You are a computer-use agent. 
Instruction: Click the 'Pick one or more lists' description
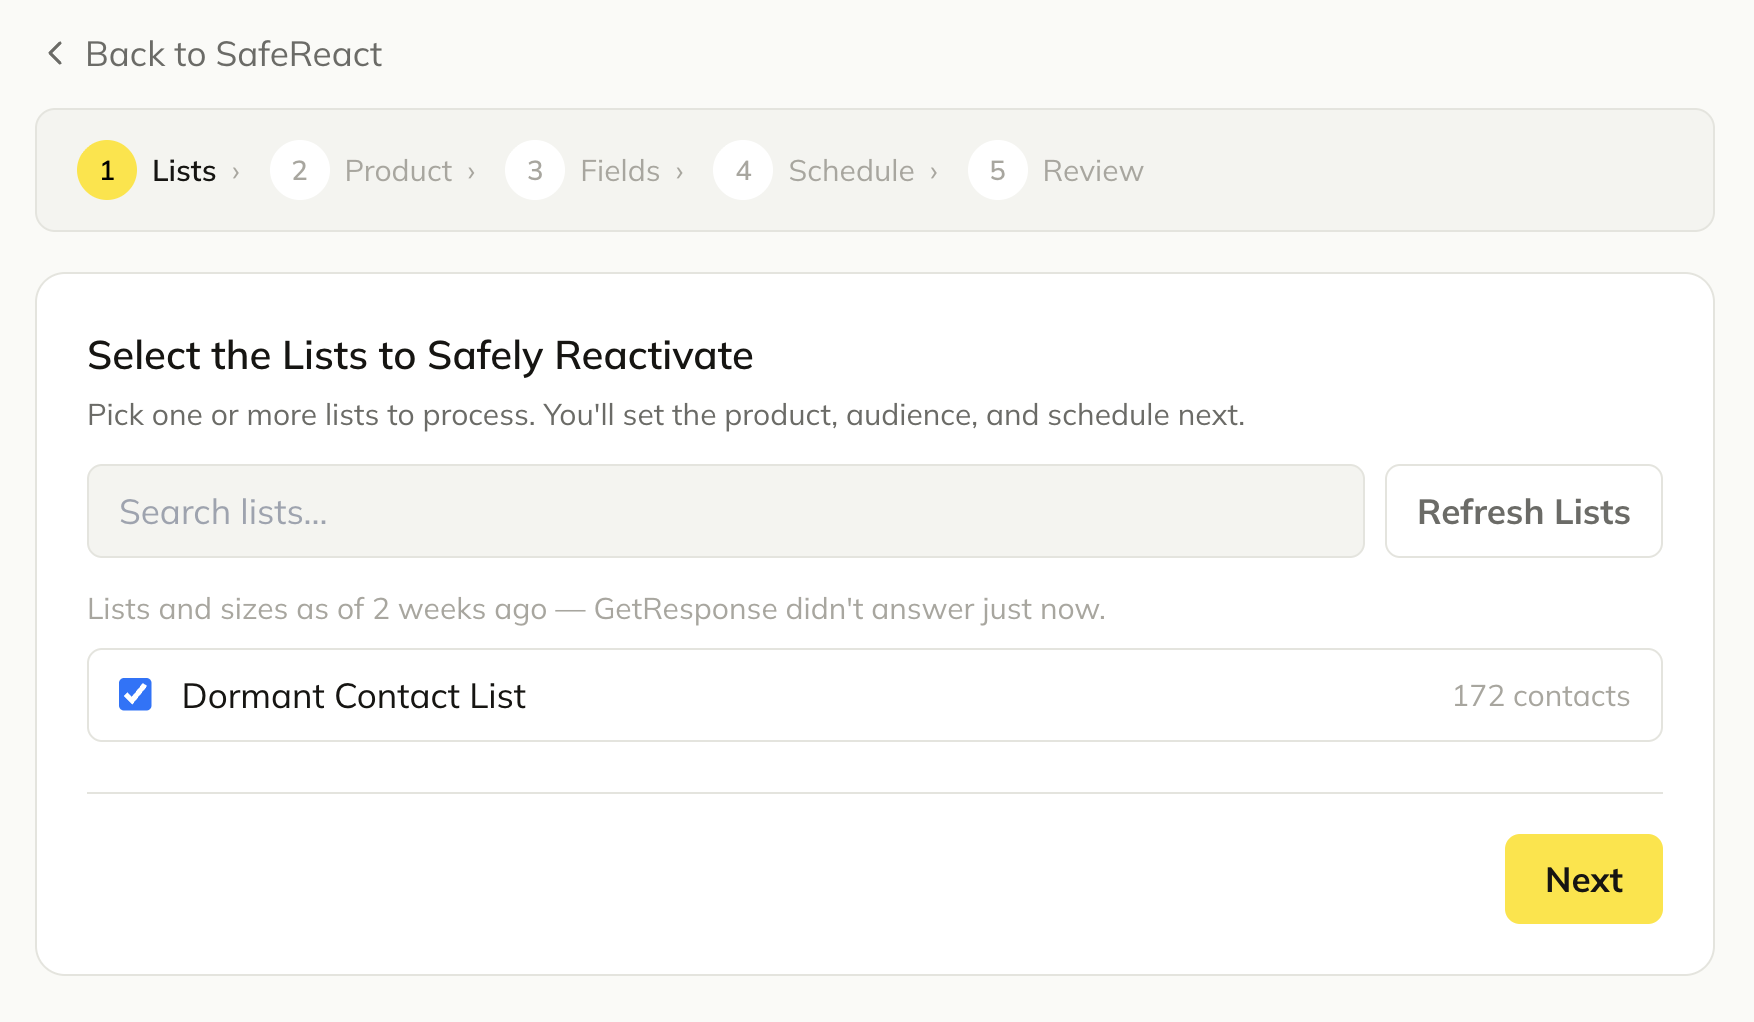(x=666, y=415)
